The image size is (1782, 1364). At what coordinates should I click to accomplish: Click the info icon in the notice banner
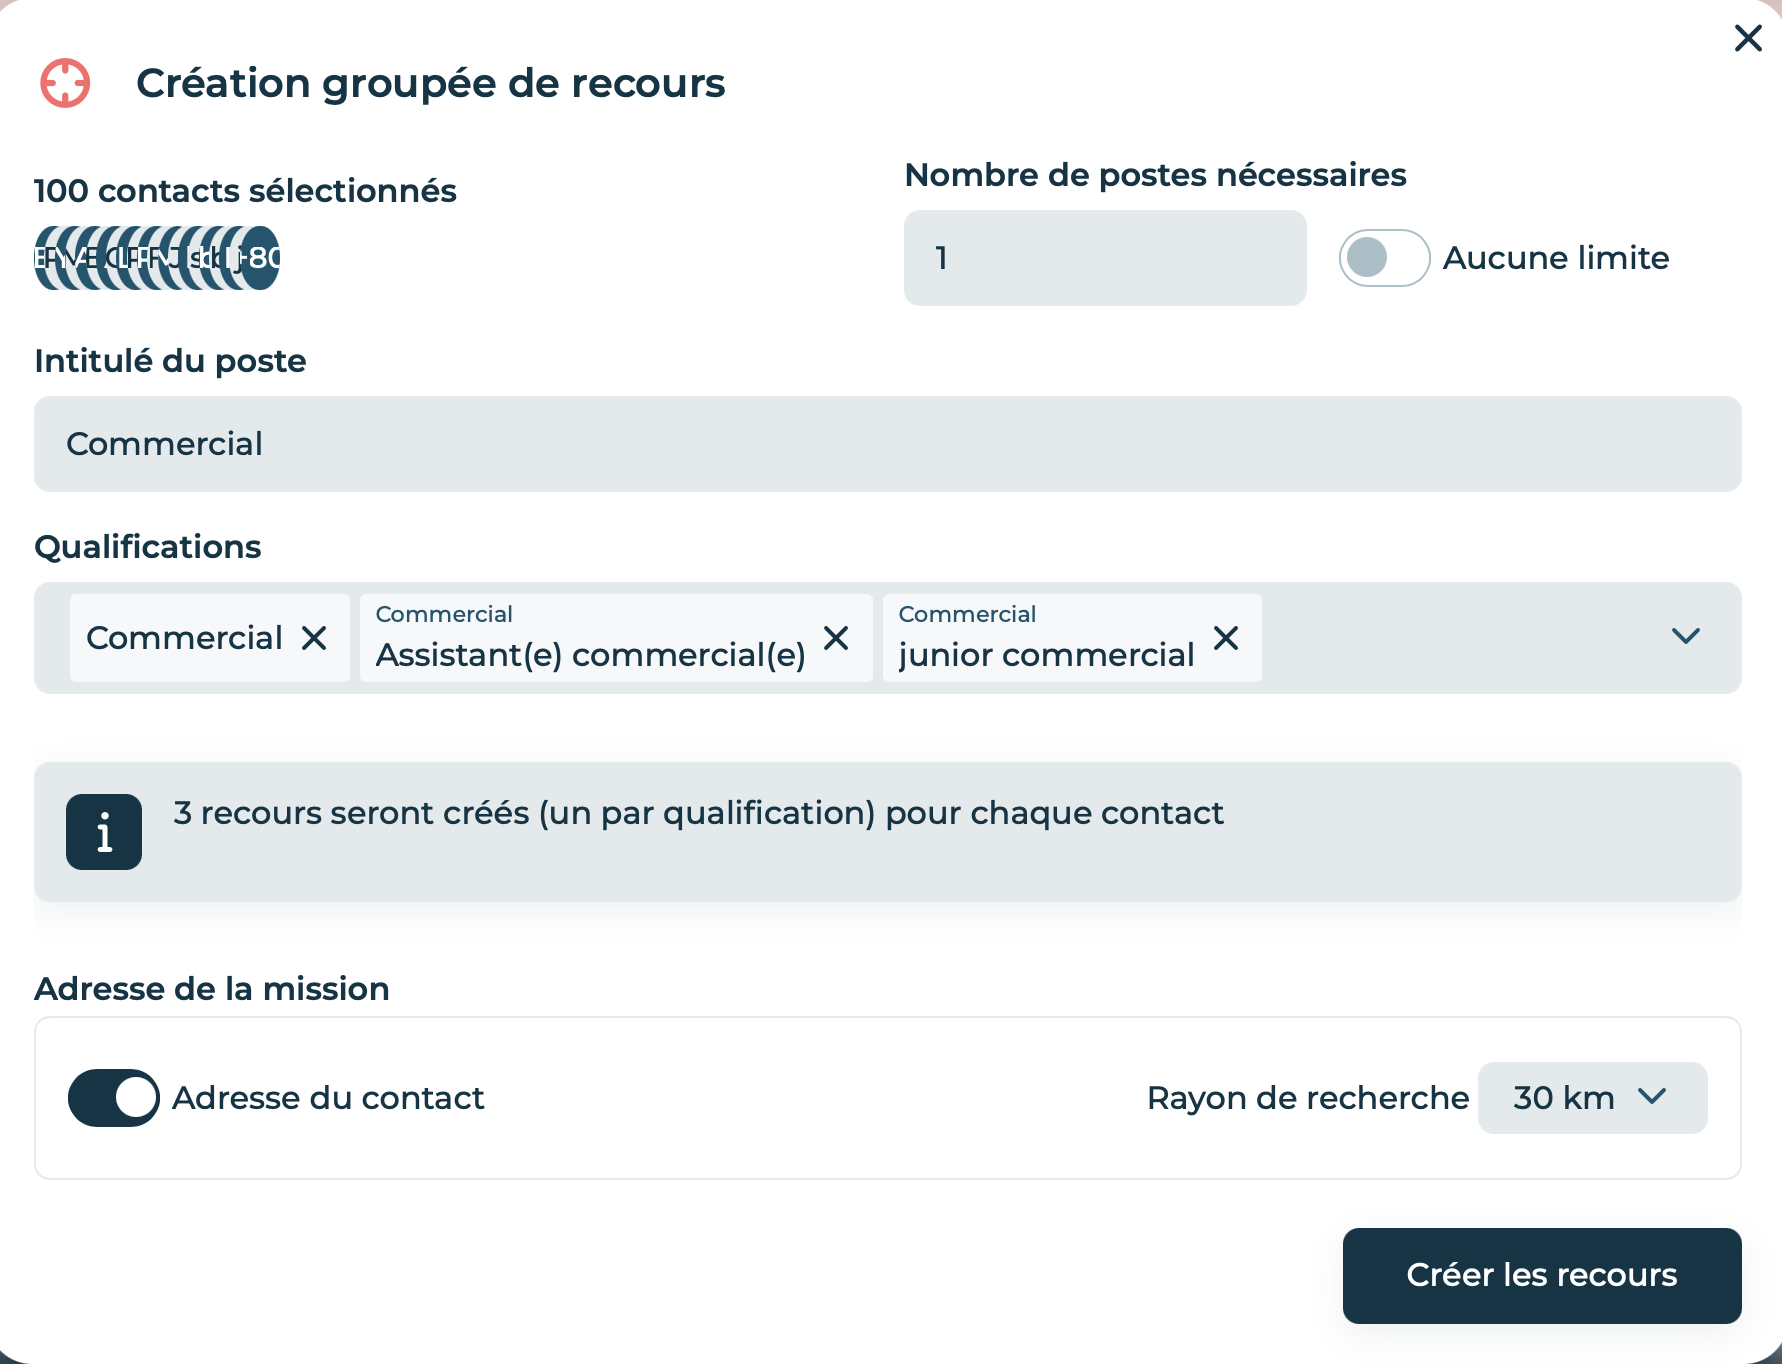pos(104,832)
